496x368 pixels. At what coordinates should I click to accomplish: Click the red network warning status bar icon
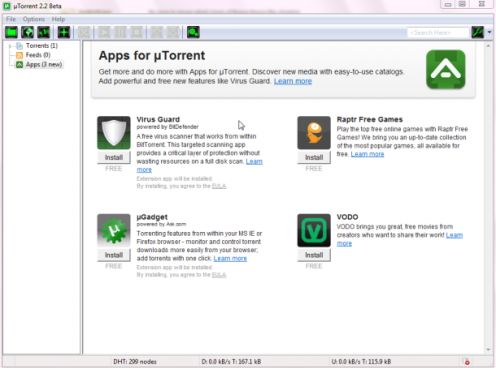tap(467, 362)
